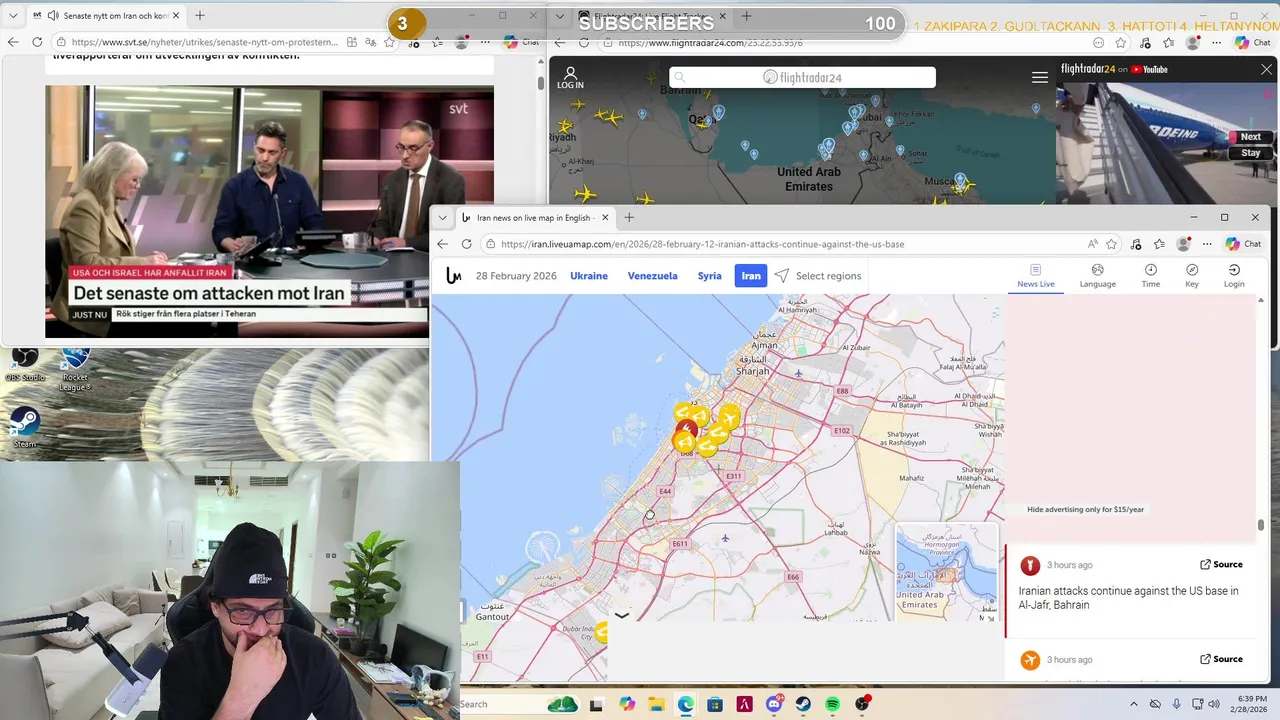Click the 28 February 2026 date text
Viewport: 1280px width, 720px height.
point(516,276)
